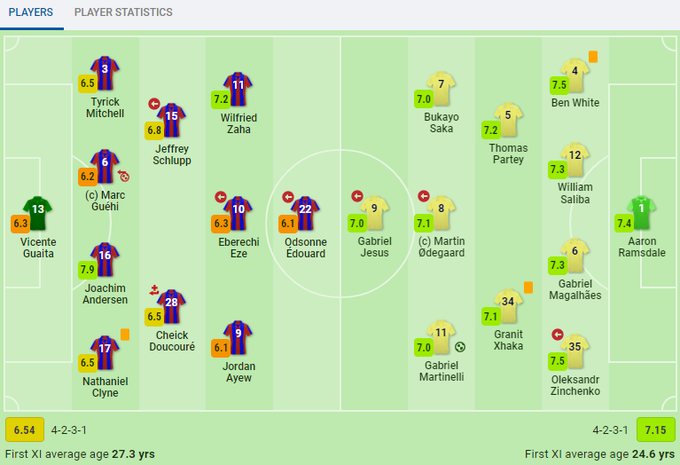Screen dimensions: 680x465
Task: Click the substitution arrow next to Odsonne Édouard
Action: coord(287,197)
